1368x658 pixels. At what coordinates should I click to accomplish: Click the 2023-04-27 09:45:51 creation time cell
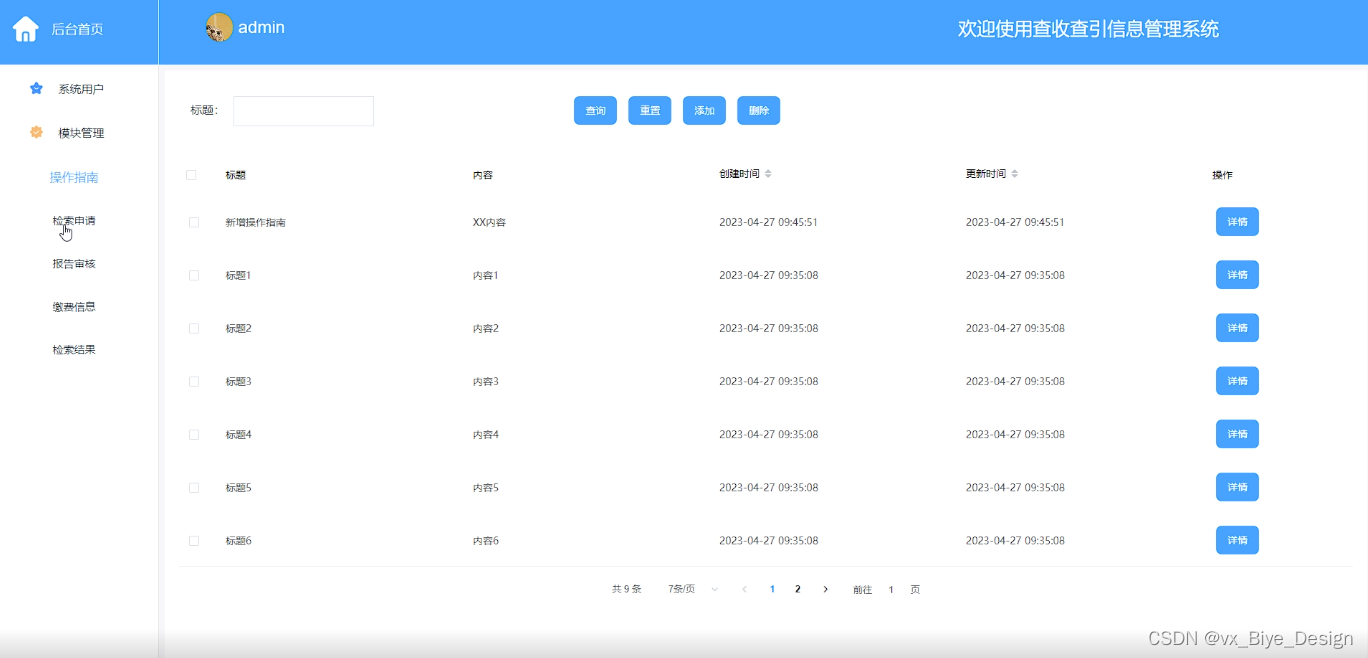coord(769,222)
